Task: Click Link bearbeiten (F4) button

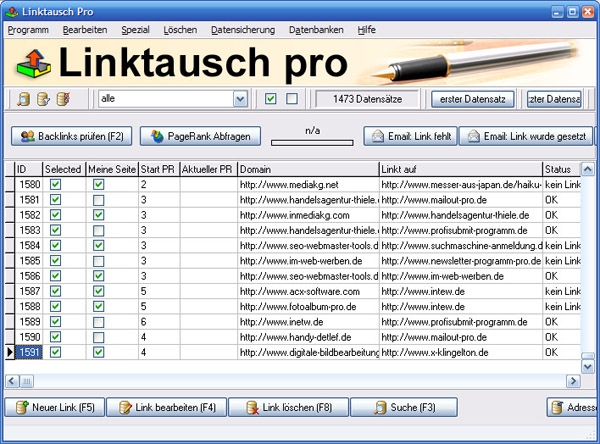Action: [x=168, y=407]
